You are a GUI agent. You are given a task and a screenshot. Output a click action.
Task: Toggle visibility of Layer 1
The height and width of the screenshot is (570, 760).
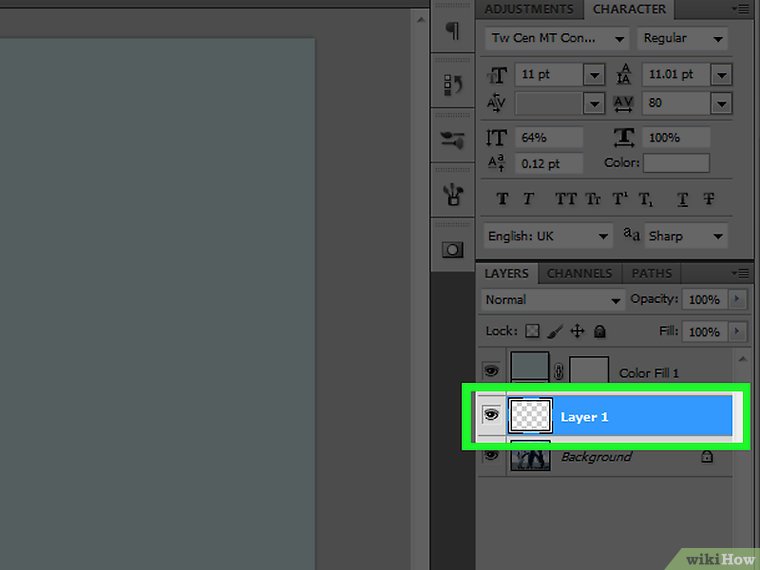(491, 415)
